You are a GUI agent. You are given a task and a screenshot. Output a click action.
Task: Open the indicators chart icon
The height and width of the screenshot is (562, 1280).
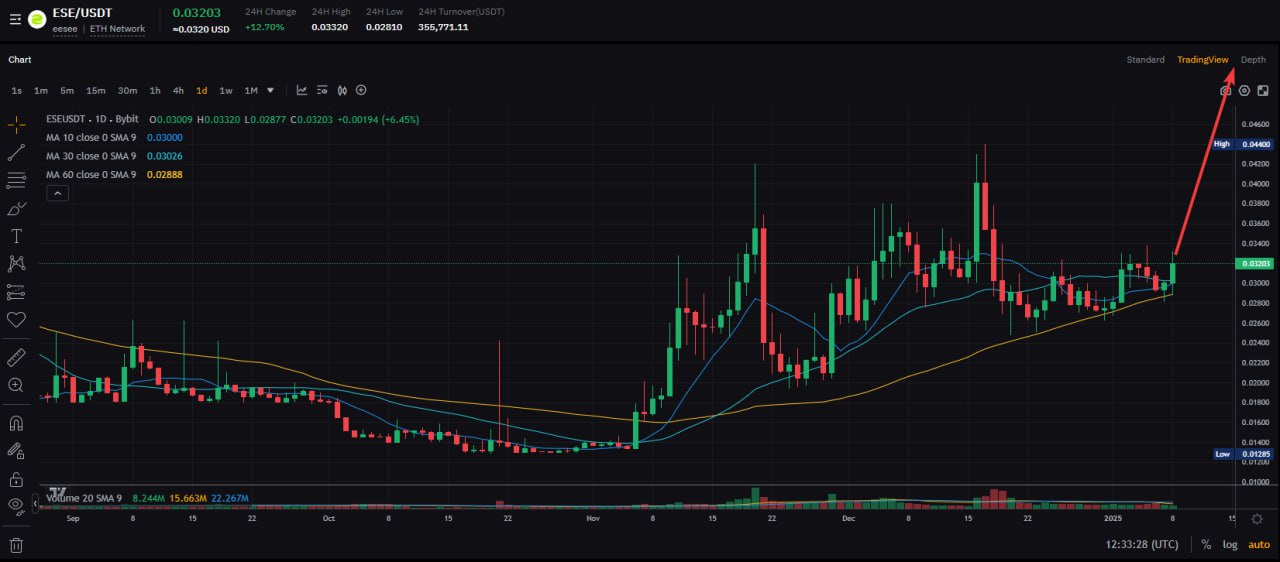(302, 90)
